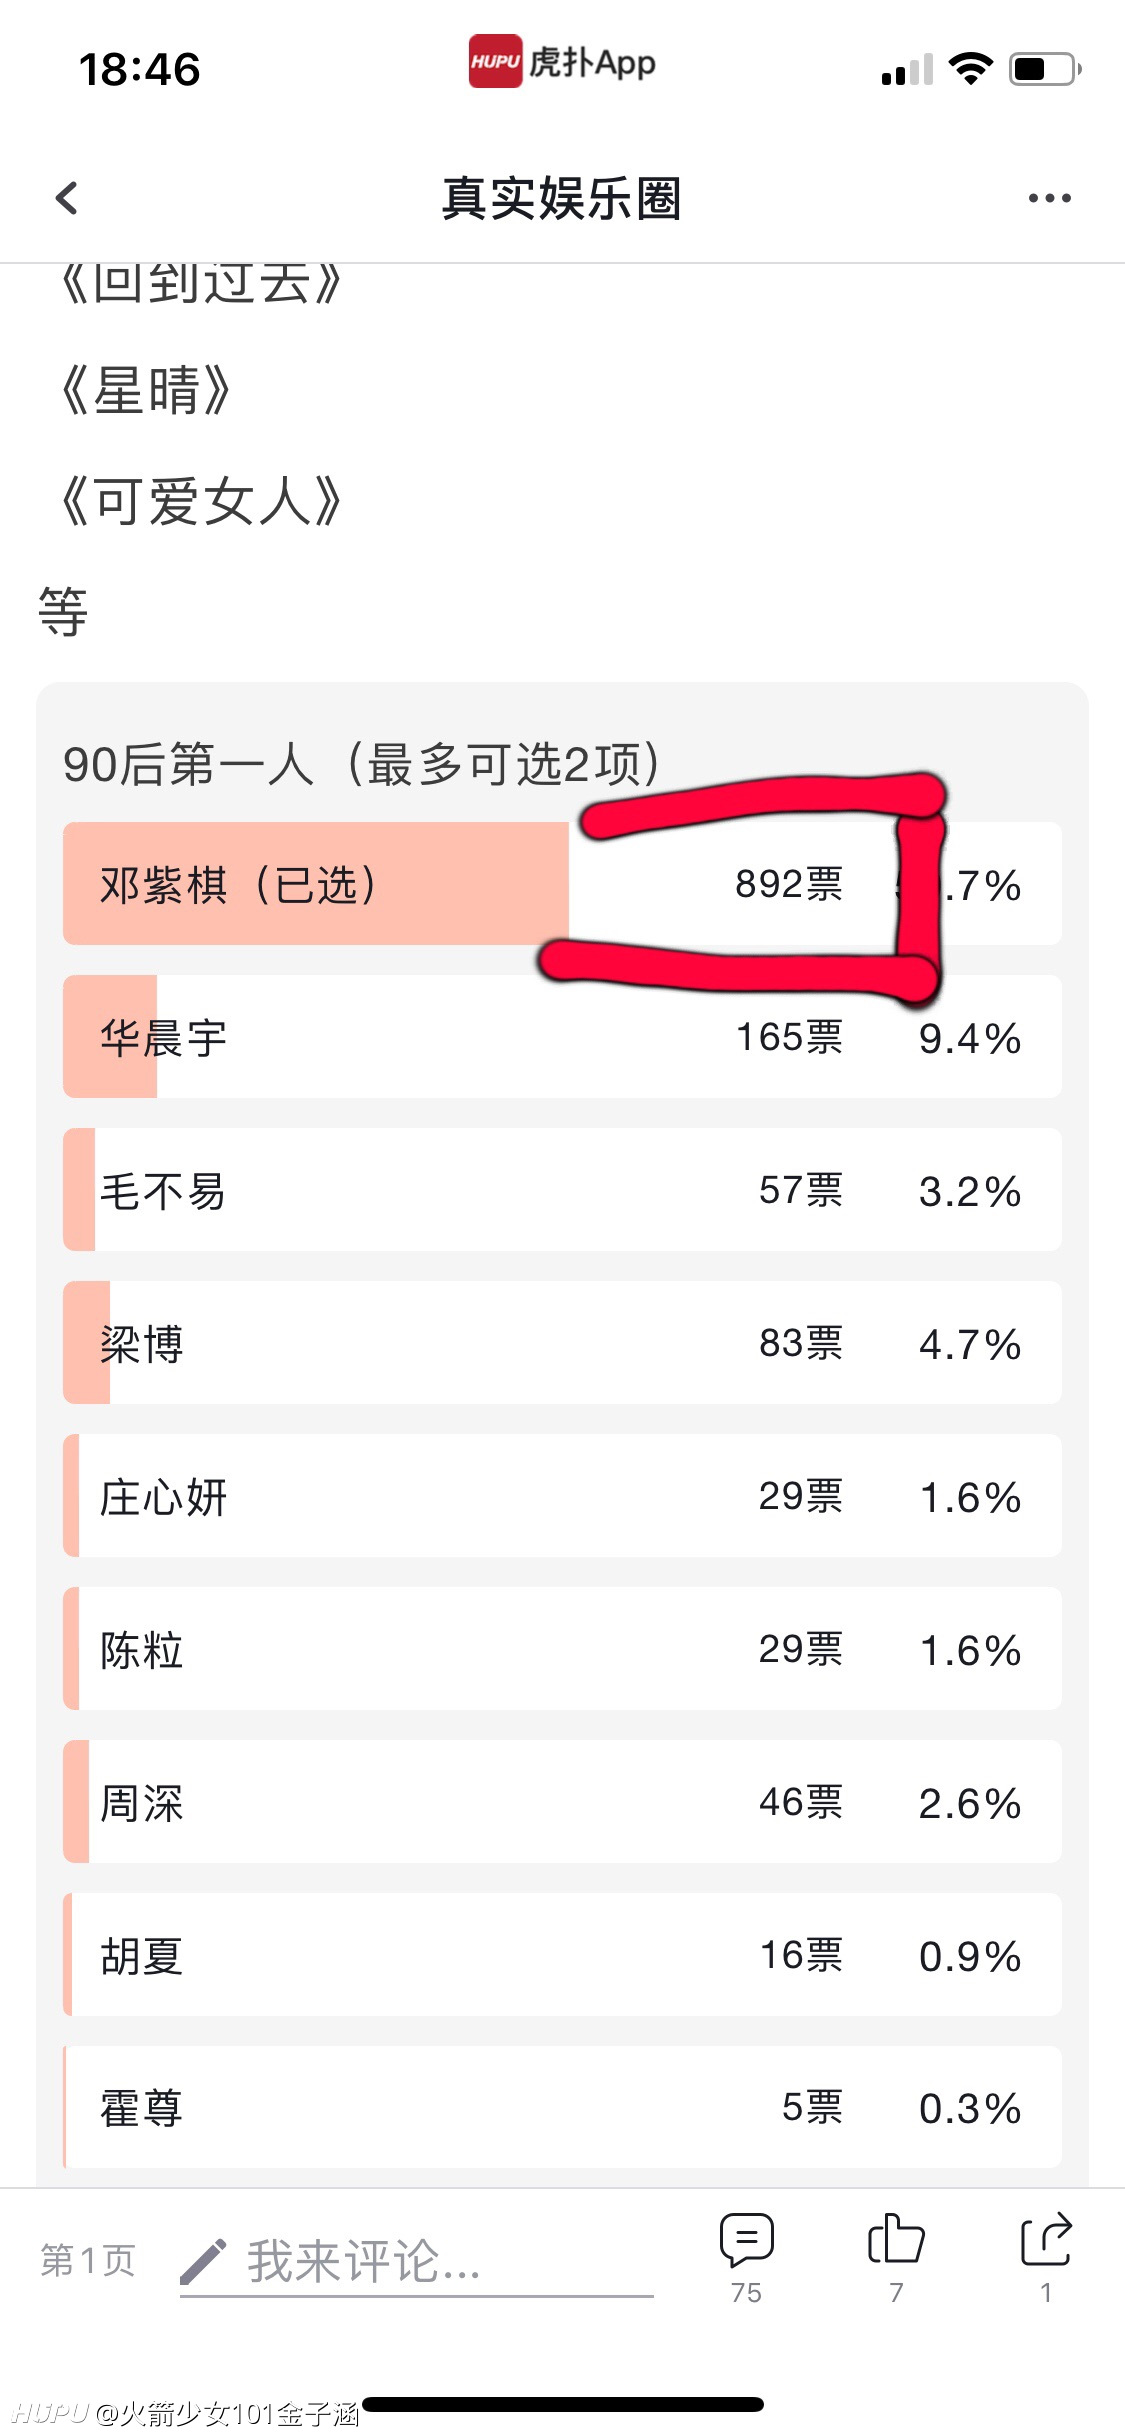Viewport: 1125px width, 2436px height.
Task: Tap the thumbs-up like icon
Action: [896, 2240]
